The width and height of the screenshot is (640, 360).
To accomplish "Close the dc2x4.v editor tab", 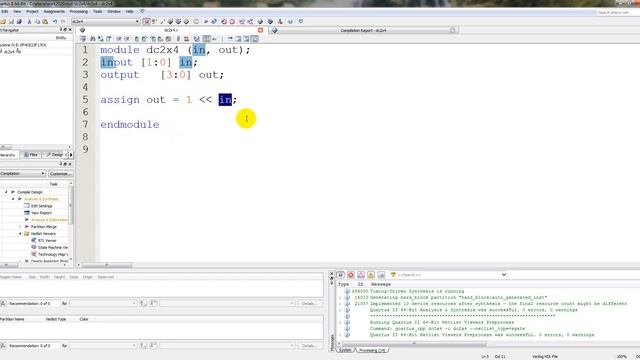I will [x=260, y=30].
